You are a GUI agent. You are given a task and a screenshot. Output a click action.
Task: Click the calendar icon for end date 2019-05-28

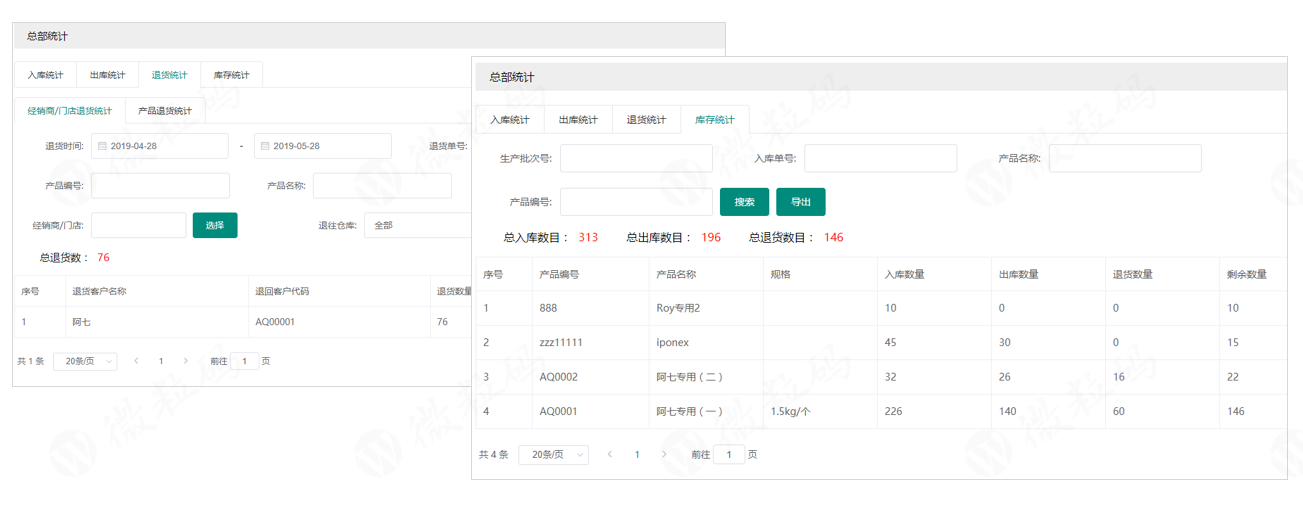pyautogui.click(x=265, y=146)
